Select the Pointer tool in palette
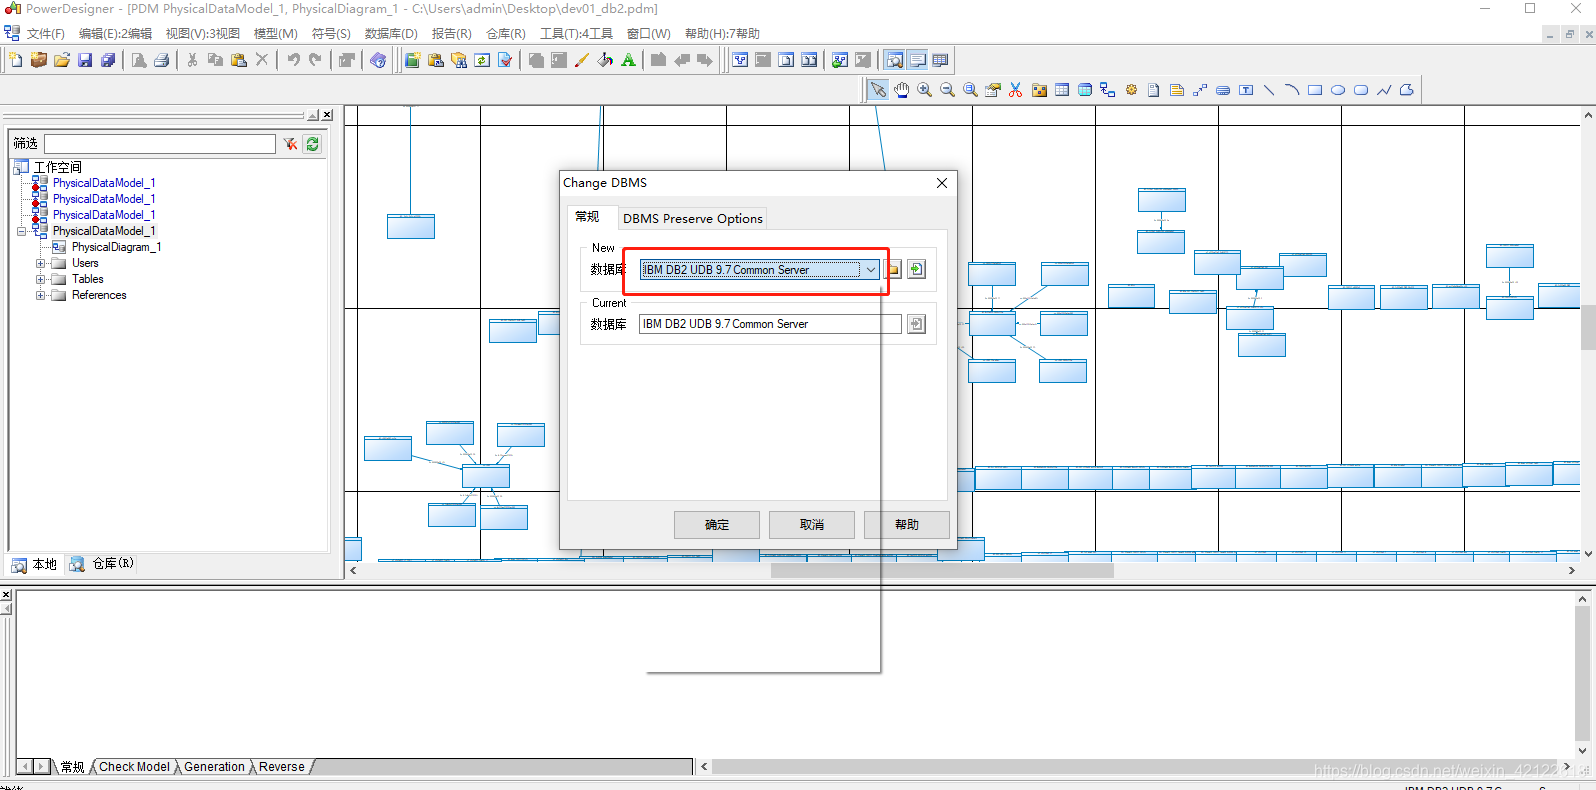Viewport: 1596px width, 790px height. tap(878, 90)
